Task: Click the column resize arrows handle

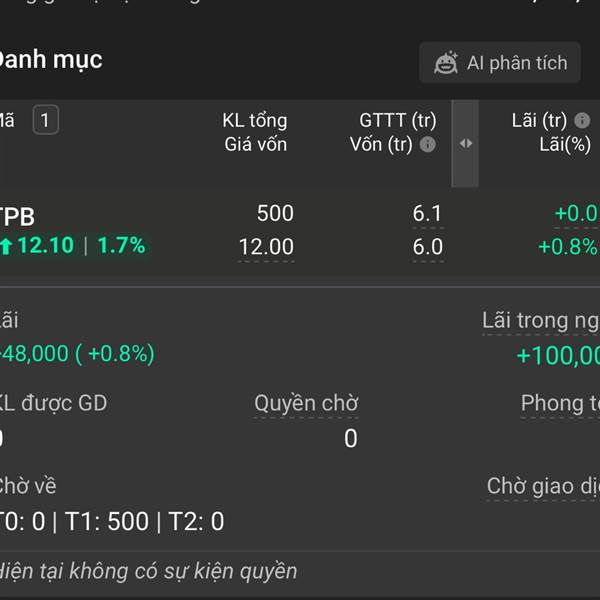Action: (x=465, y=143)
